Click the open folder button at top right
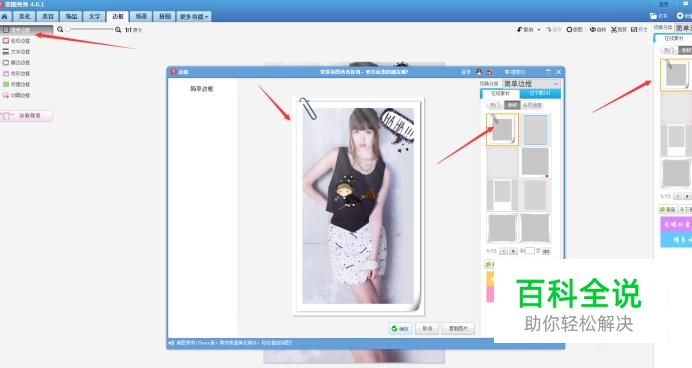Image resolution: width=692 pixels, height=368 pixels. 658,16
